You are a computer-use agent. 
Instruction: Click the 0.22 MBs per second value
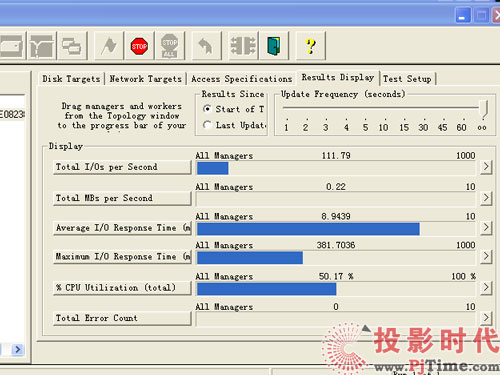pyautogui.click(x=336, y=187)
